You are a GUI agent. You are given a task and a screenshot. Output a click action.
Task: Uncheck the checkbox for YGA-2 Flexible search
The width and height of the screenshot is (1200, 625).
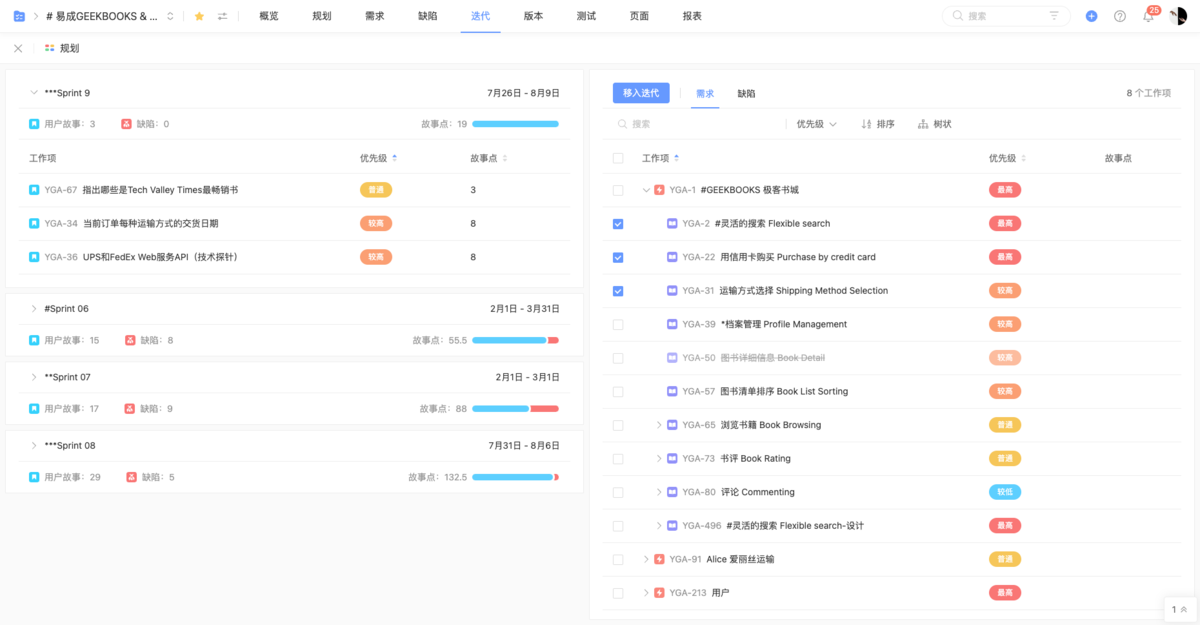618,223
